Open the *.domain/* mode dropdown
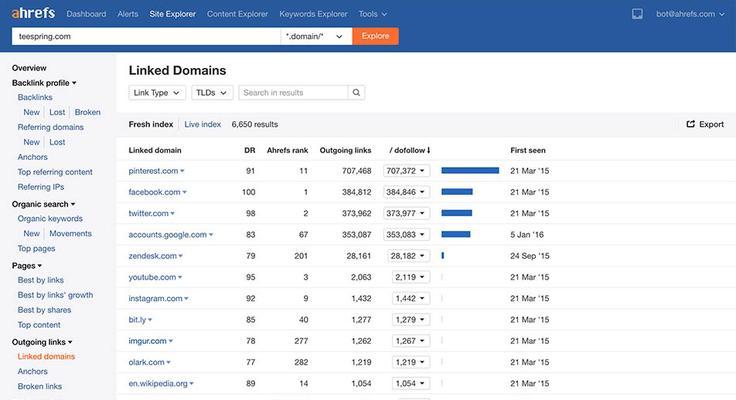 point(316,36)
